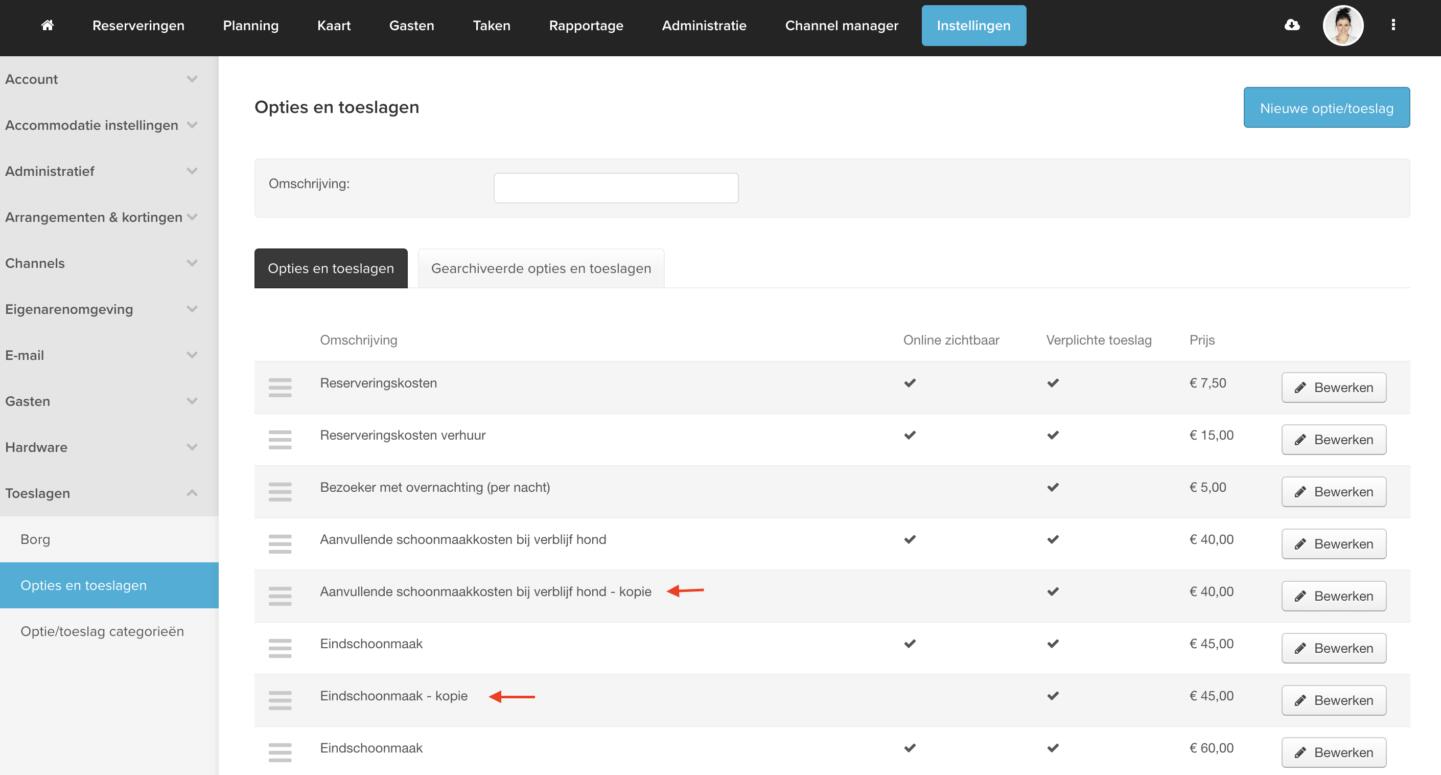
Task: Open Optie/toeslag categorieën in sidebar
Action: 102,631
